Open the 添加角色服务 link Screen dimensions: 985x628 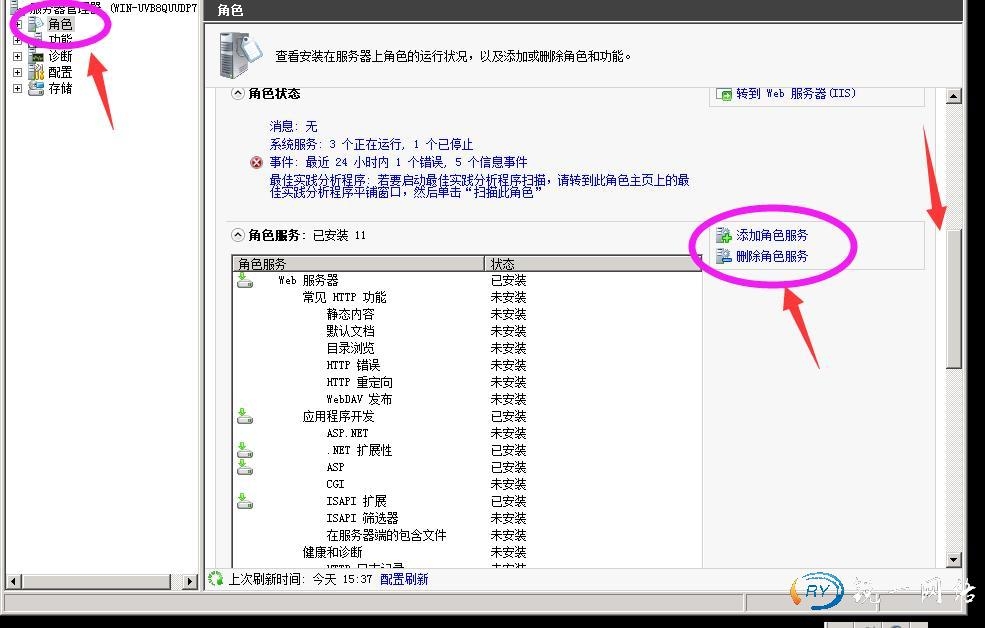coord(771,235)
